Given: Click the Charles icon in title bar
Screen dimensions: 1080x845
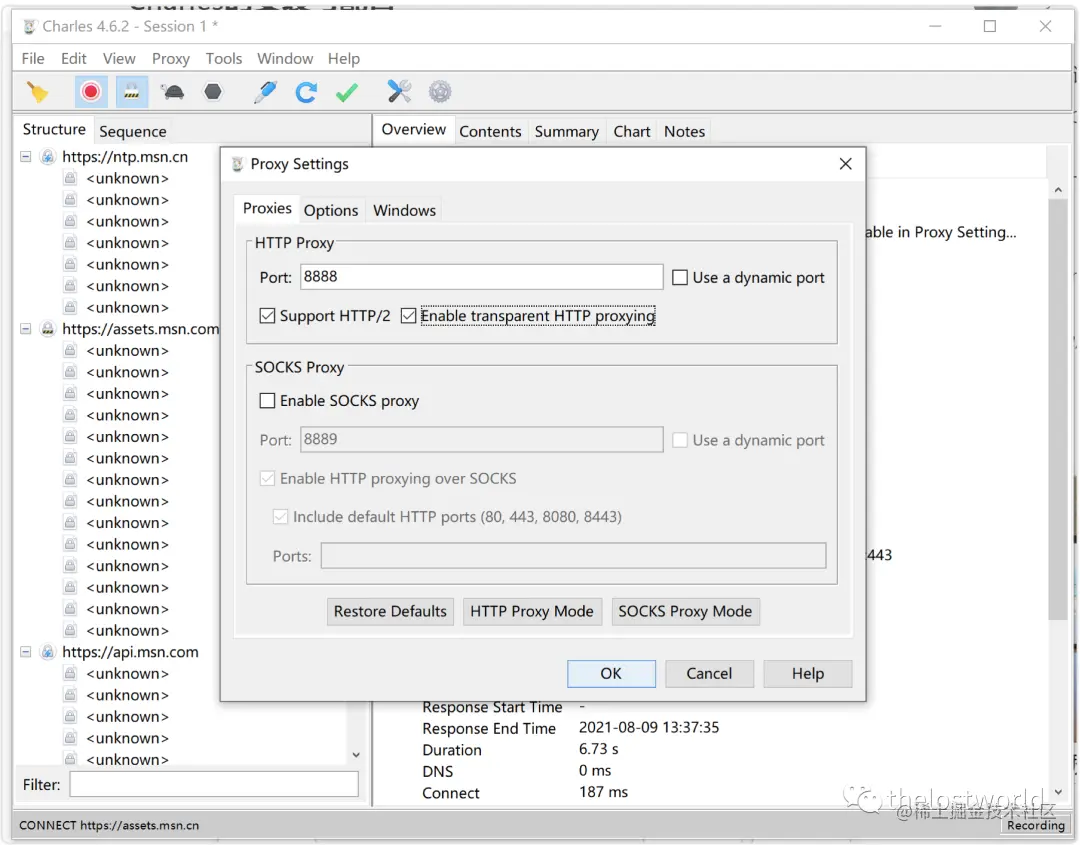Looking at the screenshot, I should coord(30,27).
